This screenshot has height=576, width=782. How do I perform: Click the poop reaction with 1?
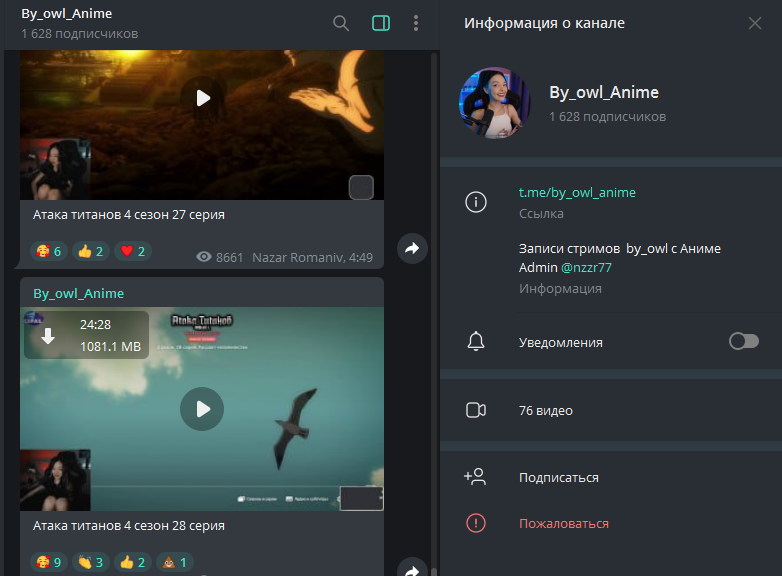click(x=175, y=563)
